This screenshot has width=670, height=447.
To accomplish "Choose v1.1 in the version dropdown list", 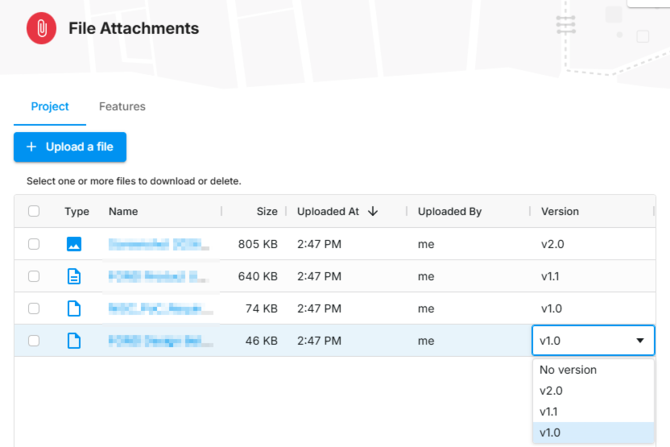I will (x=593, y=412).
